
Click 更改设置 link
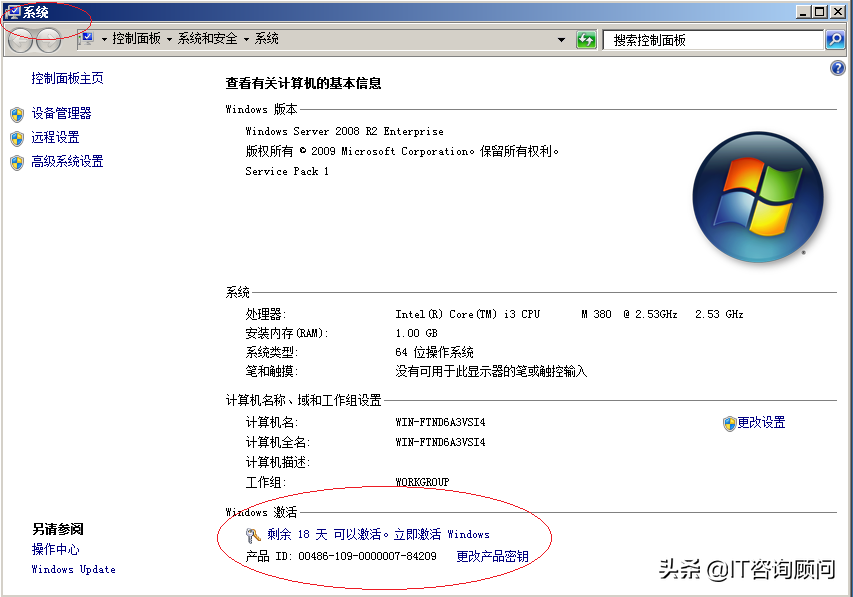(761, 423)
